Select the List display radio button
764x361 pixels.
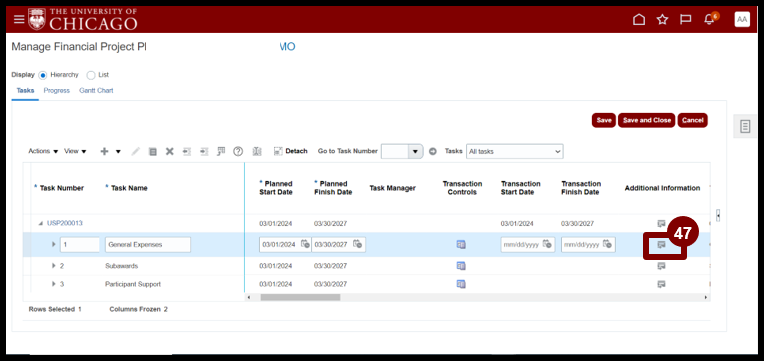pos(91,75)
